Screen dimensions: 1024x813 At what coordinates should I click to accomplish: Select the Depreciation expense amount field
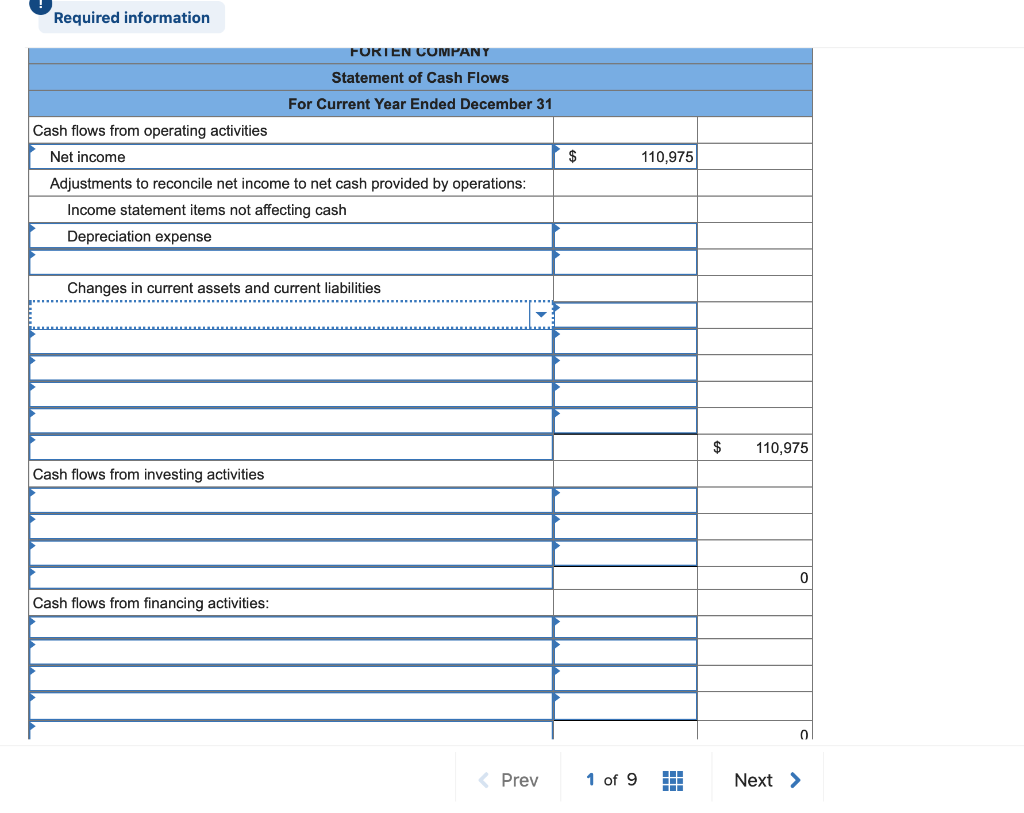point(625,236)
